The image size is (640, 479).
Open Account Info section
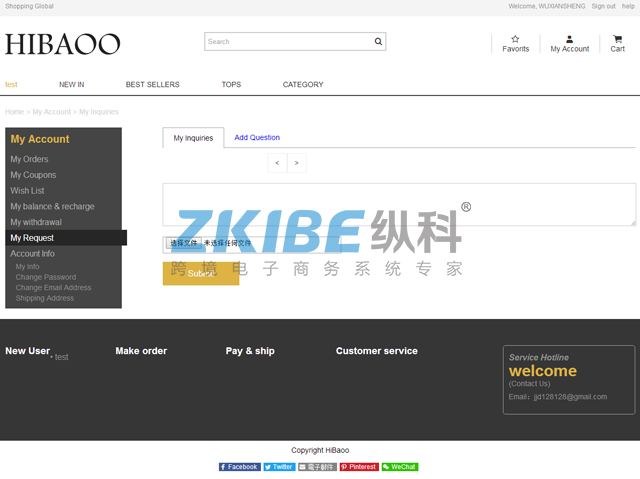tap(32, 254)
